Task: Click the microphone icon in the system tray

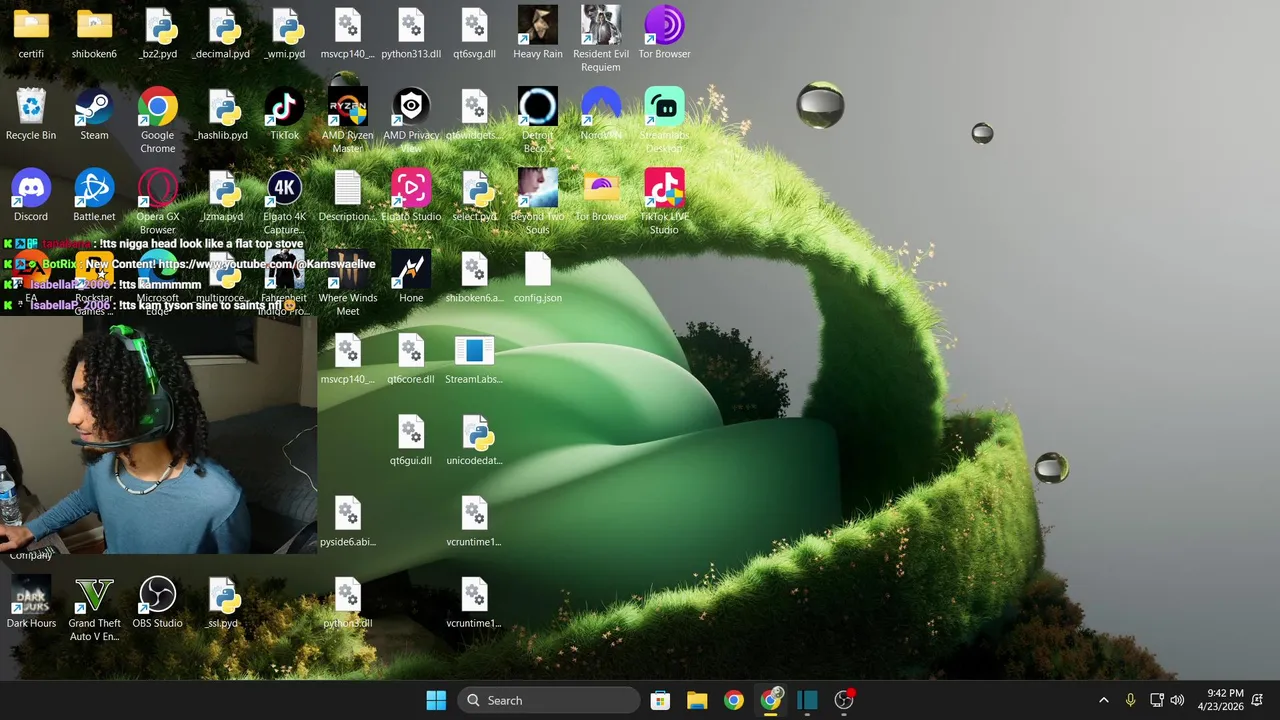Action: (1130, 700)
